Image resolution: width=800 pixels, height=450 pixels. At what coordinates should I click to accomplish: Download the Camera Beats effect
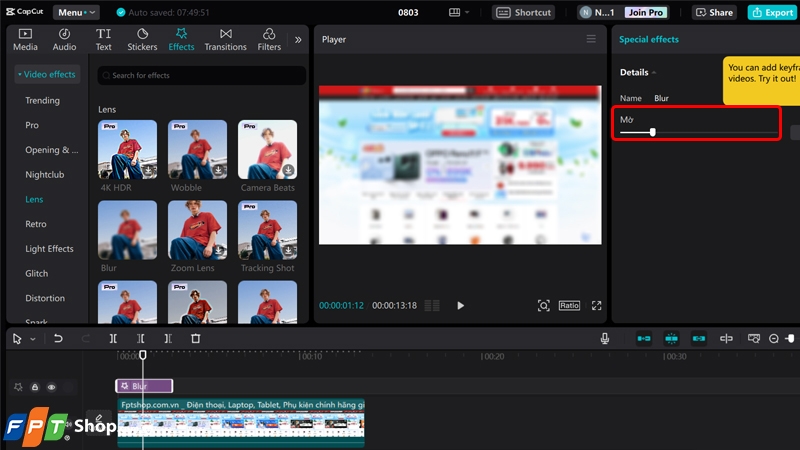coord(288,170)
